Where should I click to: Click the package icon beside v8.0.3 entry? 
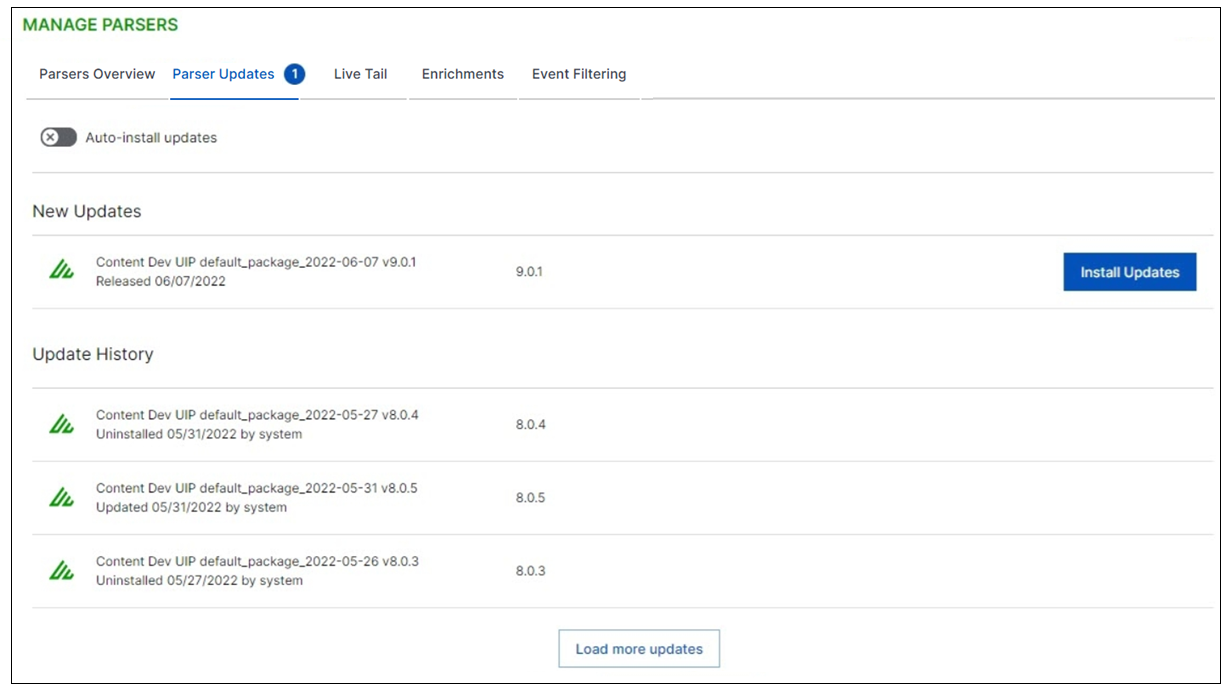[62, 571]
